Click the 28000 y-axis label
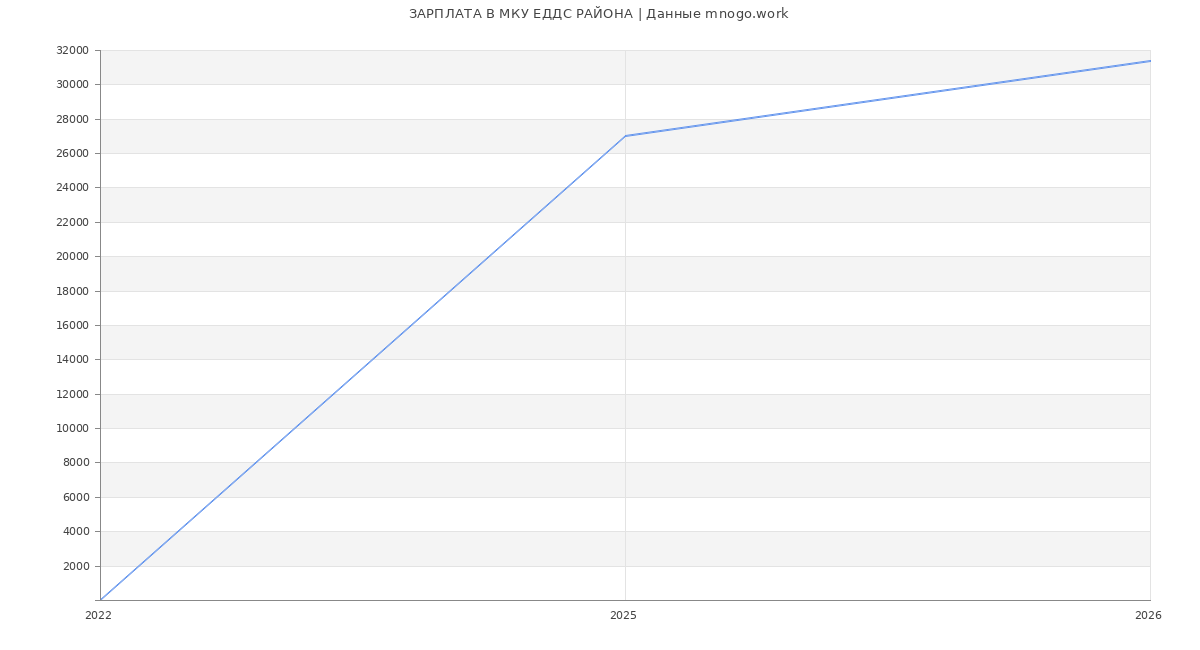The width and height of the screenshot is (1200, 650). point(72,119)
